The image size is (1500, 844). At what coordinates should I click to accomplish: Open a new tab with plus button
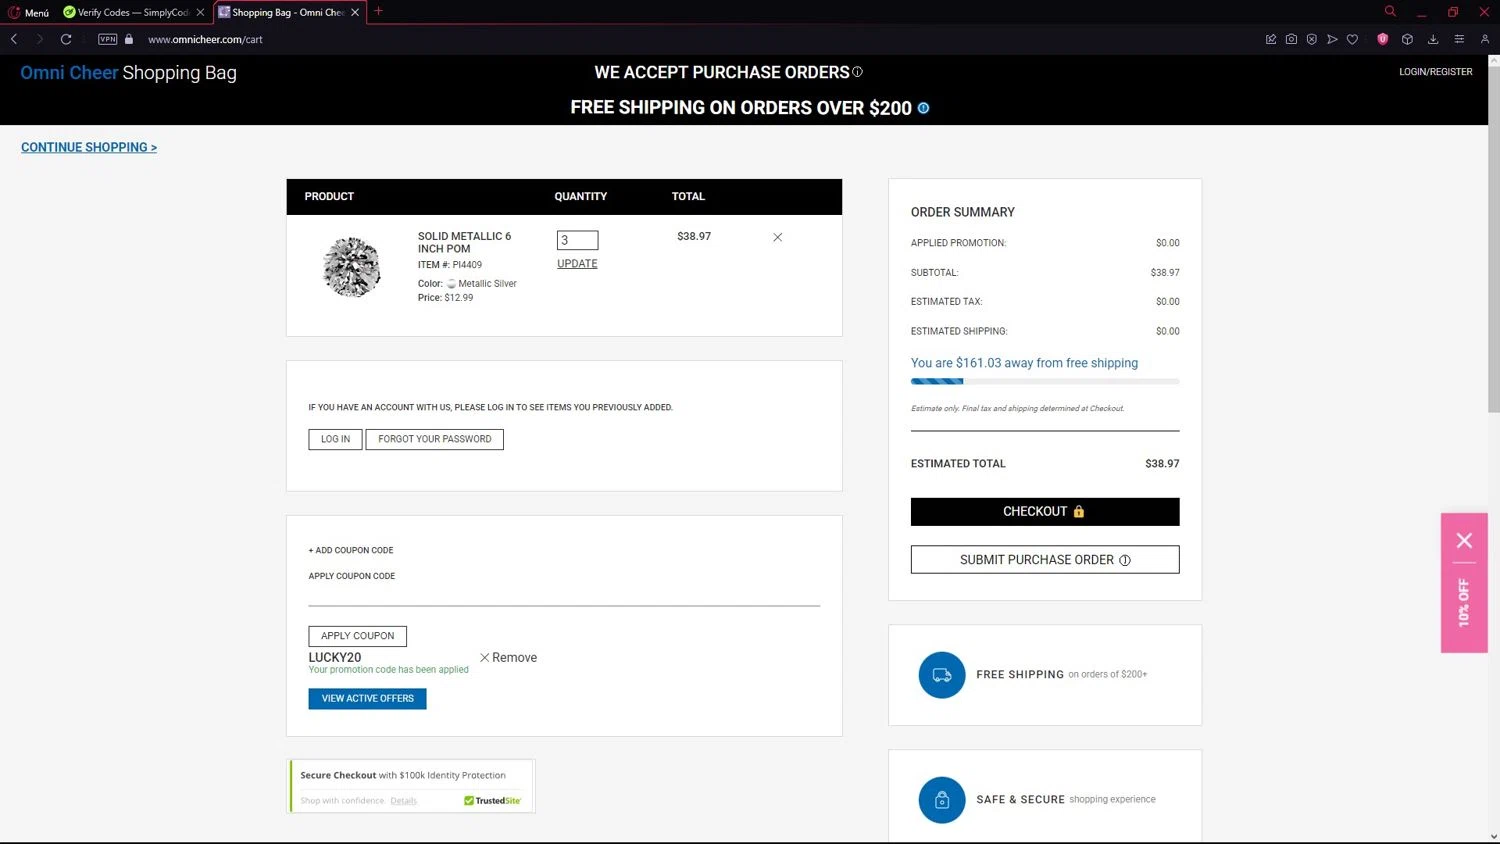[x=378, y=12]
